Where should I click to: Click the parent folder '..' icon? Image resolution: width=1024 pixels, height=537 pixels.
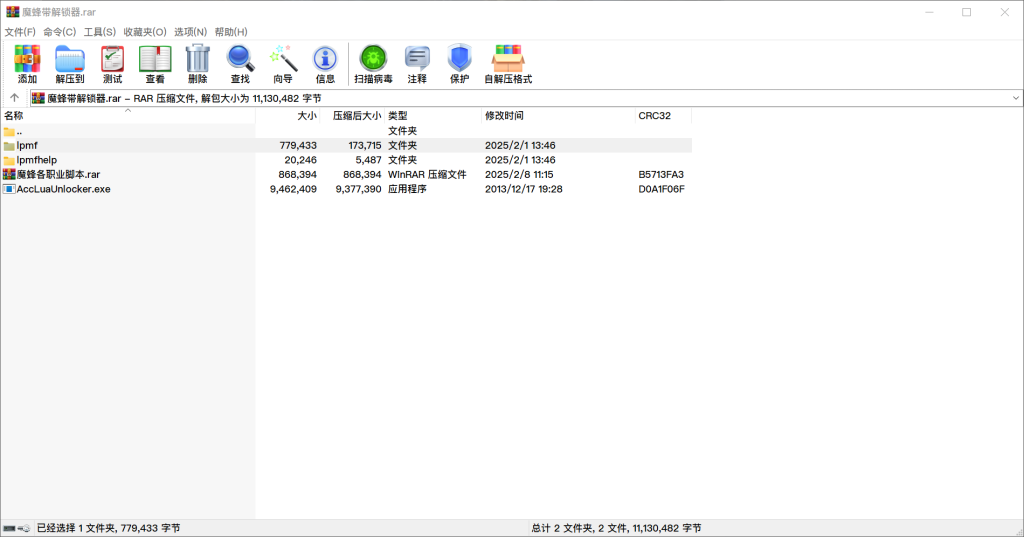[x=9, y=131]
